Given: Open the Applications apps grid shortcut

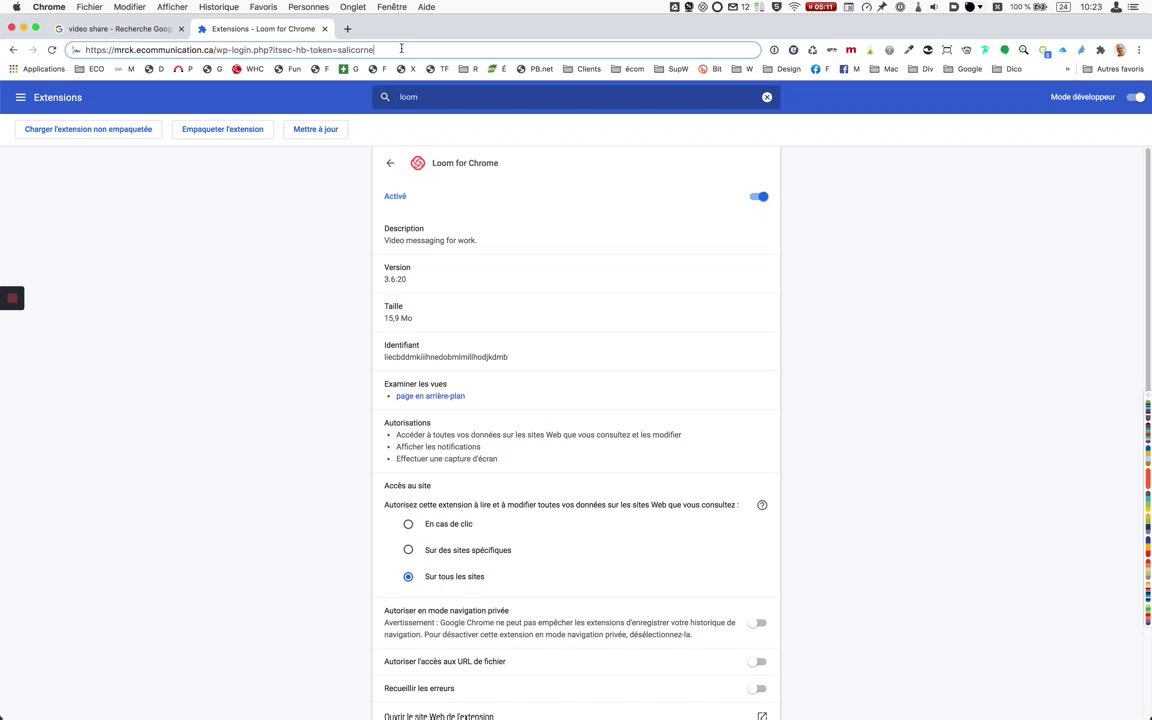Looking at the screenshot, I should tap(37, 69).
